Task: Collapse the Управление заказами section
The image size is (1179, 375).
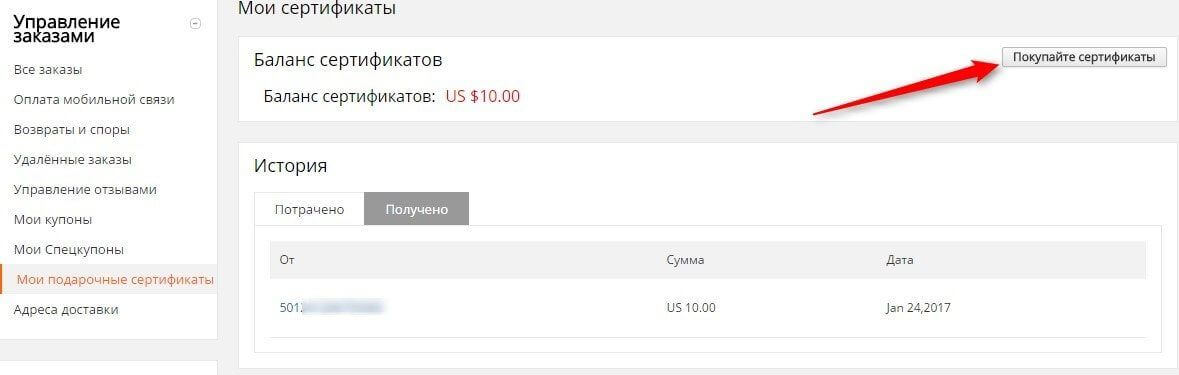Action: pos(195,23)
